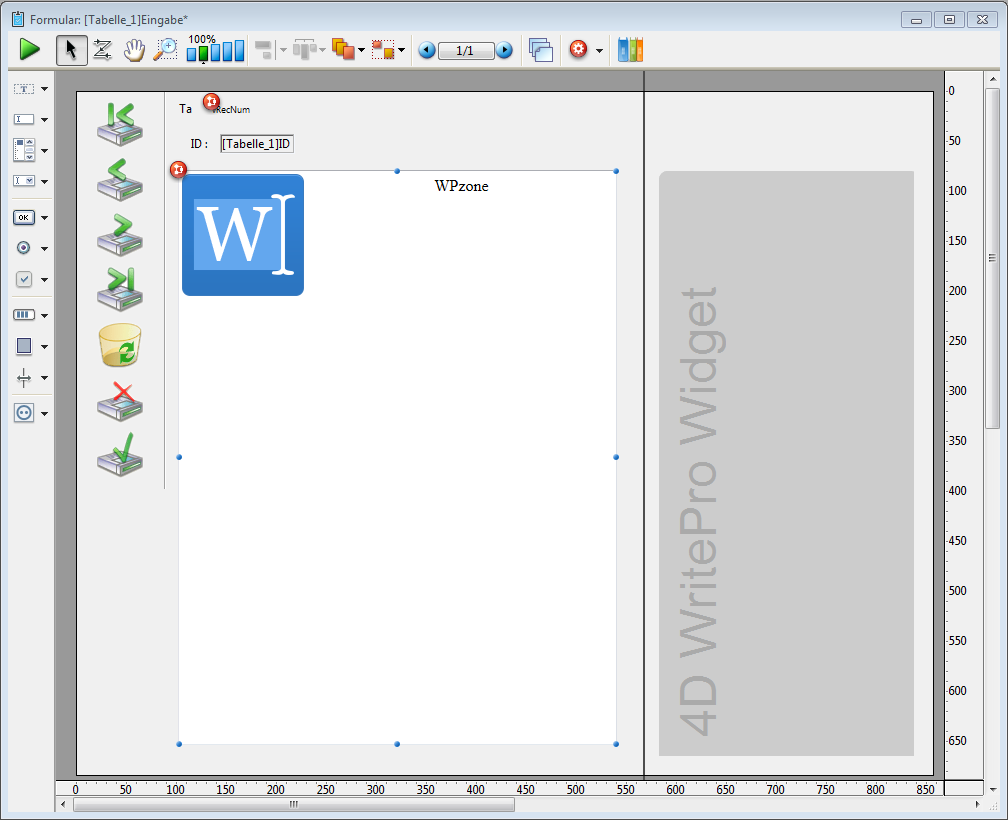Viewport: 1008px width, 820px height.
Task: Expand the static text tool dropdown arrow
Action: (44, 89)
